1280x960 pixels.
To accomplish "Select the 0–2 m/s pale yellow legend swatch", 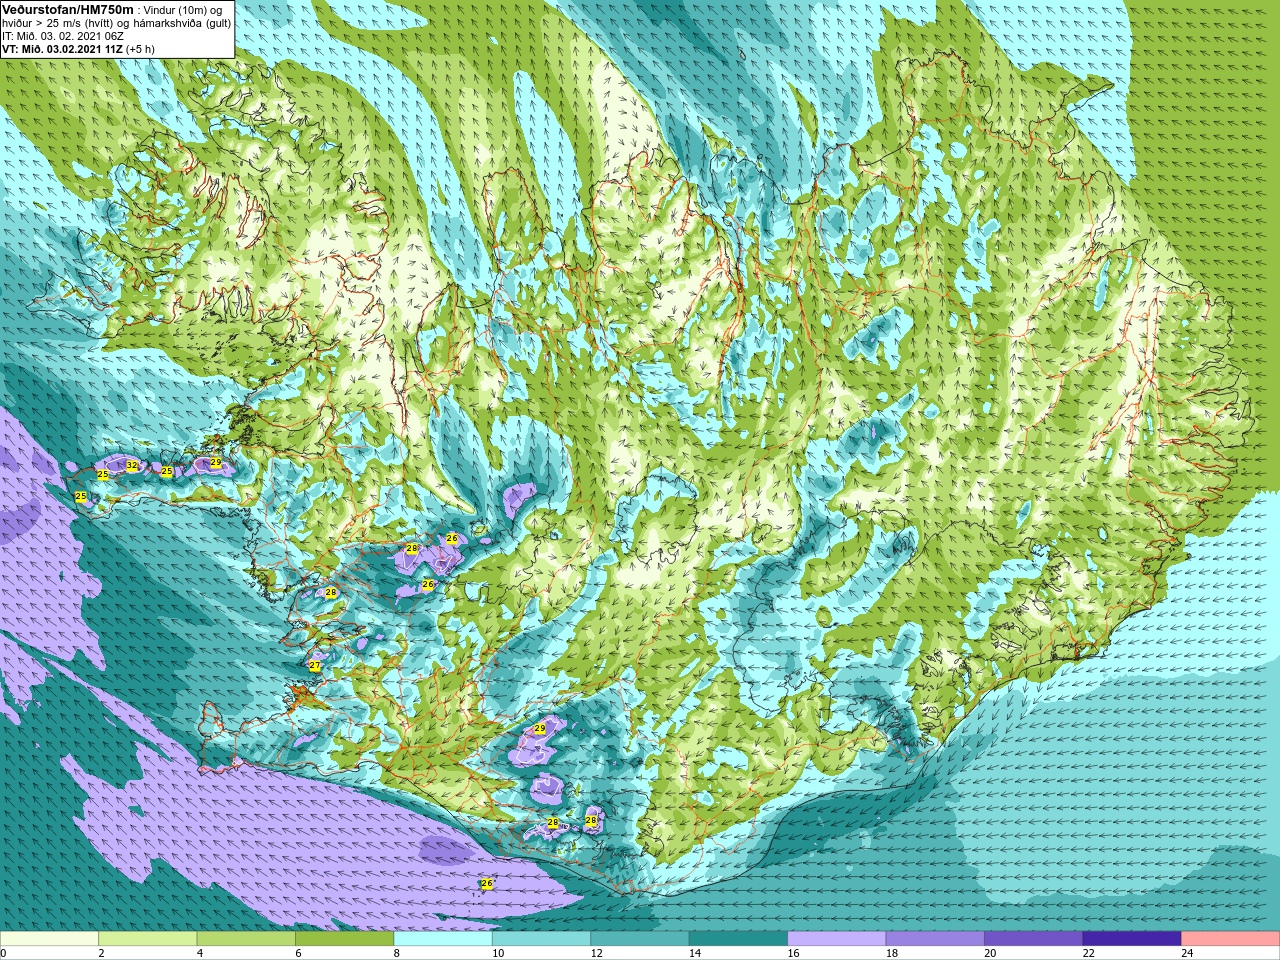I will [x=49, y=939].
